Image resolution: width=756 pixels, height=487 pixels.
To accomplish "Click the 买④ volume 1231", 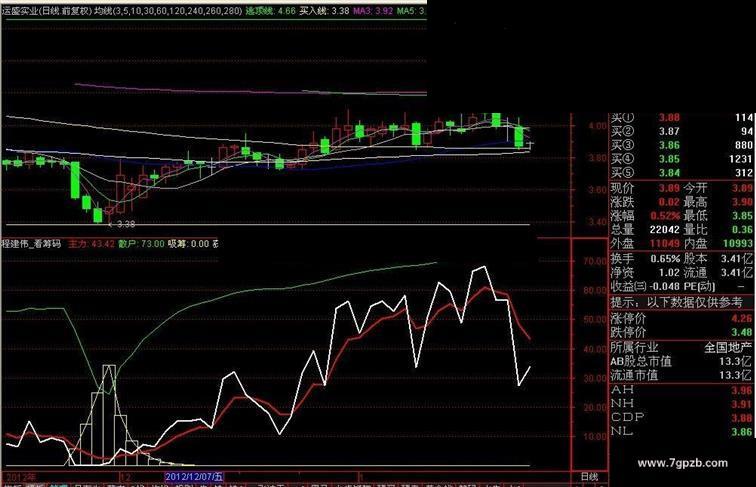I will pos(741,159).
